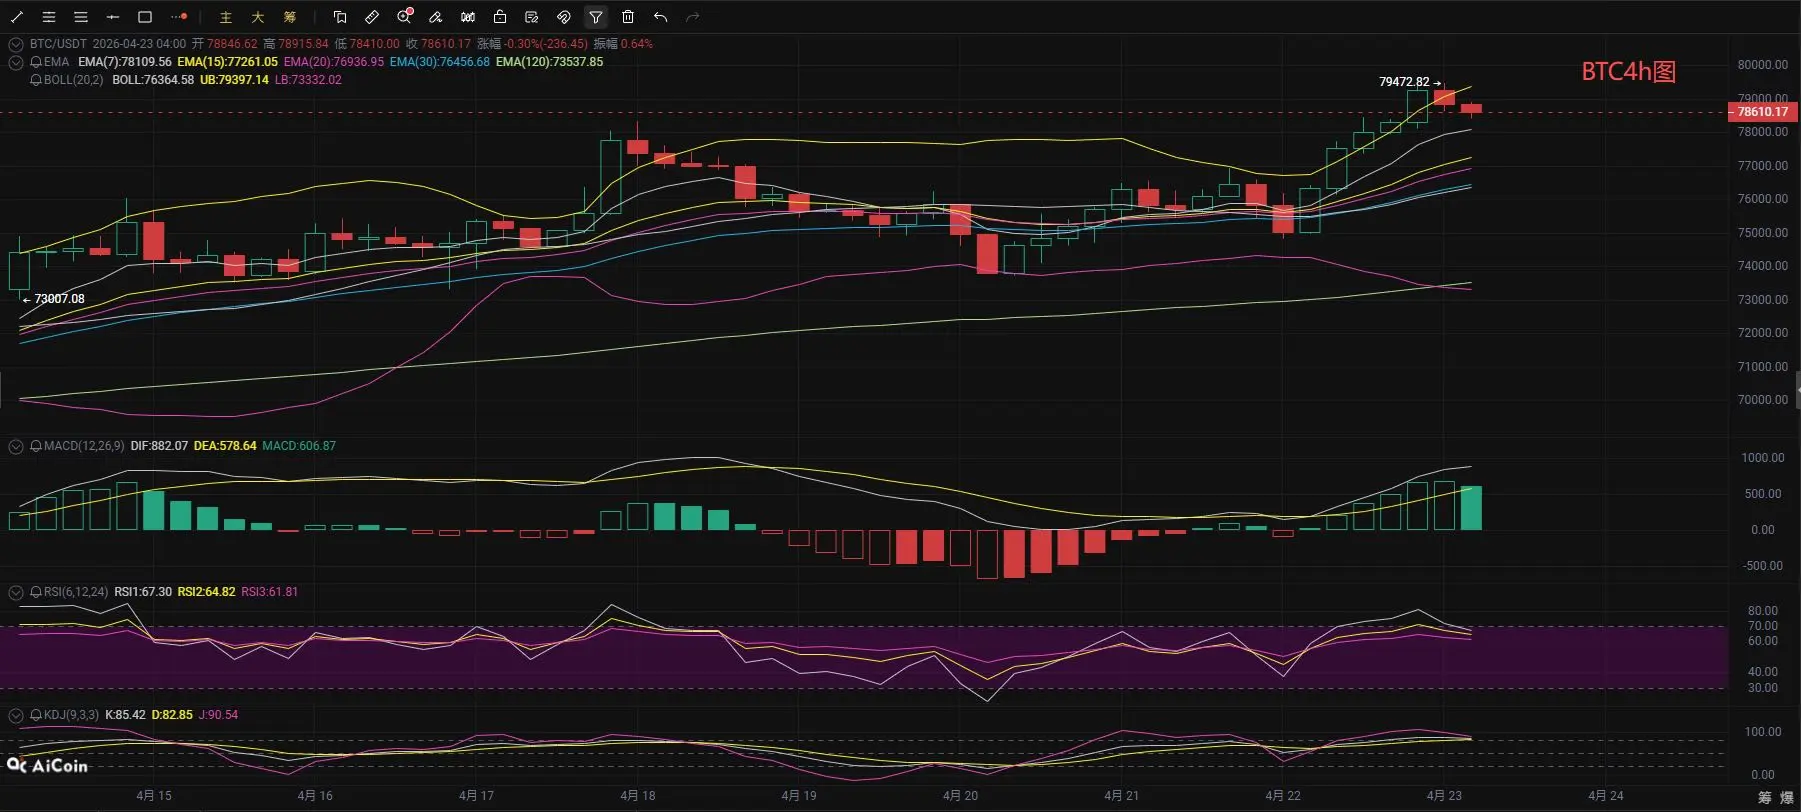Click the BTC/USDT symbol label
Image resolution: width=1801 pixels, height=812 pixels.
pos(58,44)
